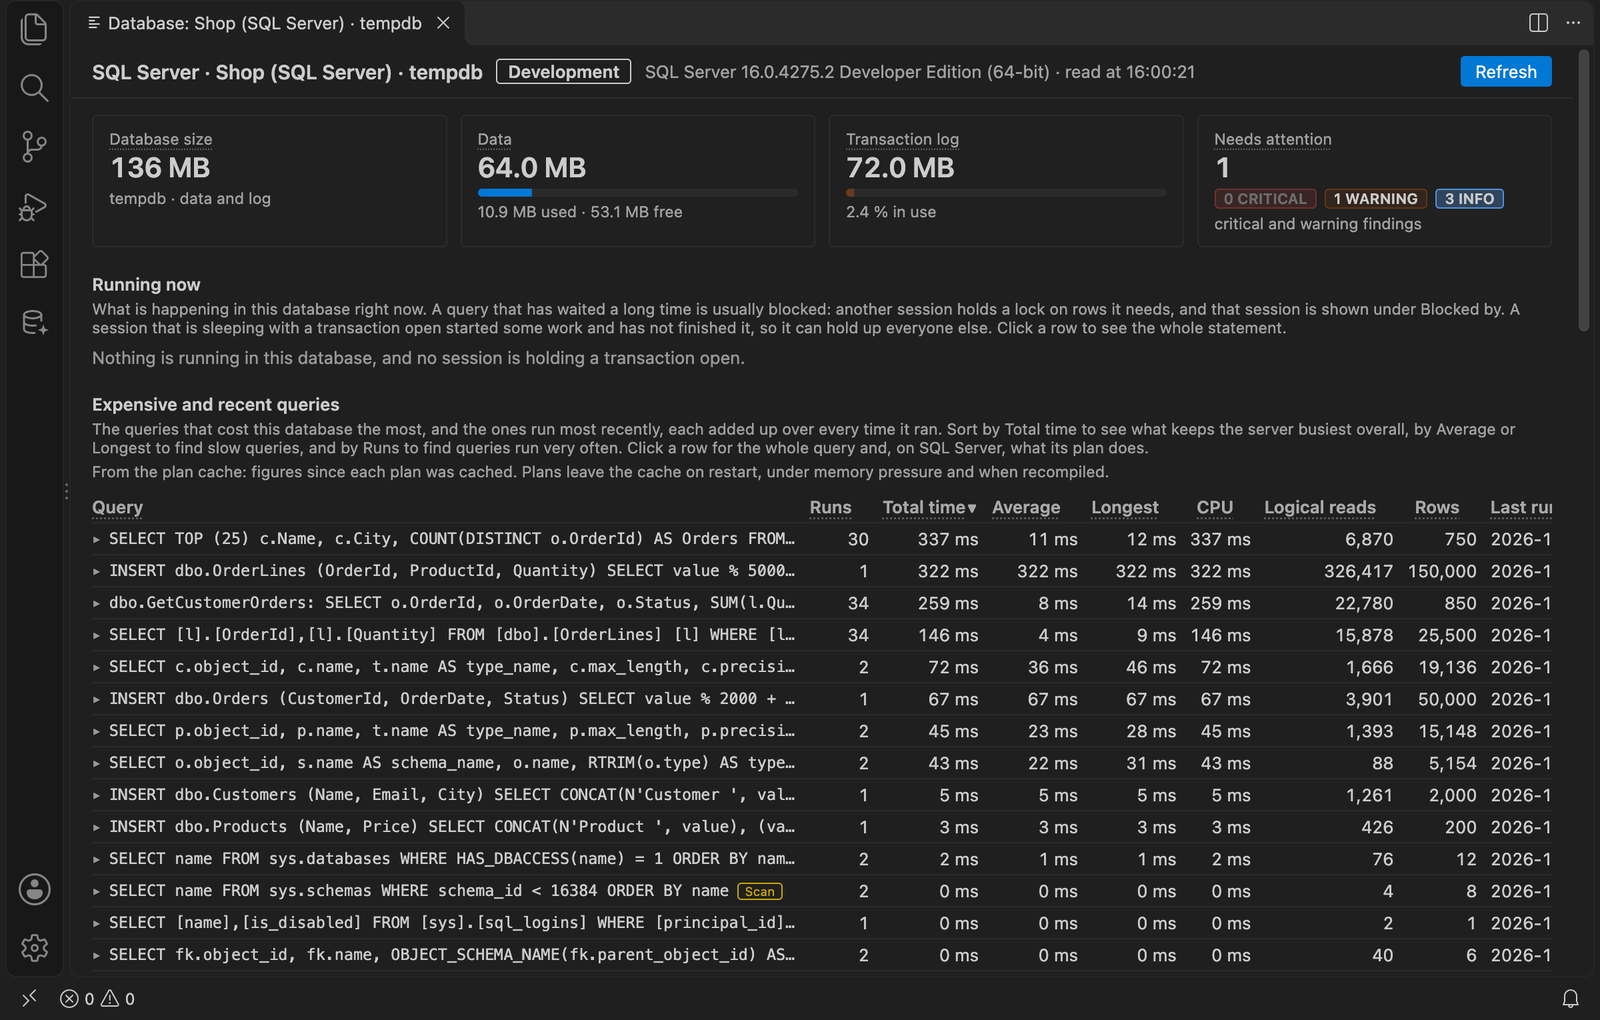Sort the table by Rows column
1600x1020 pixels.
coord(1436,507)
